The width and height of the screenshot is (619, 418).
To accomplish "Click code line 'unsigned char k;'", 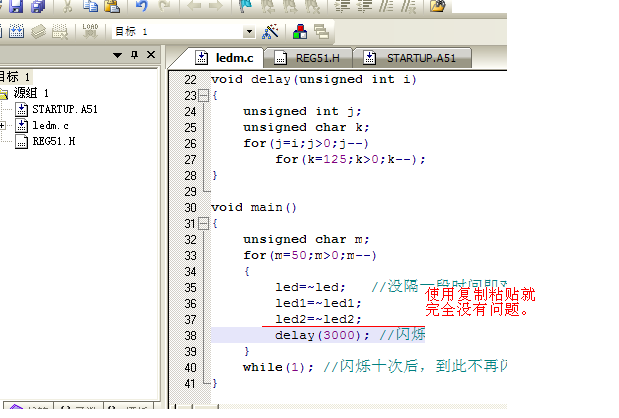I will pos(306,127).
